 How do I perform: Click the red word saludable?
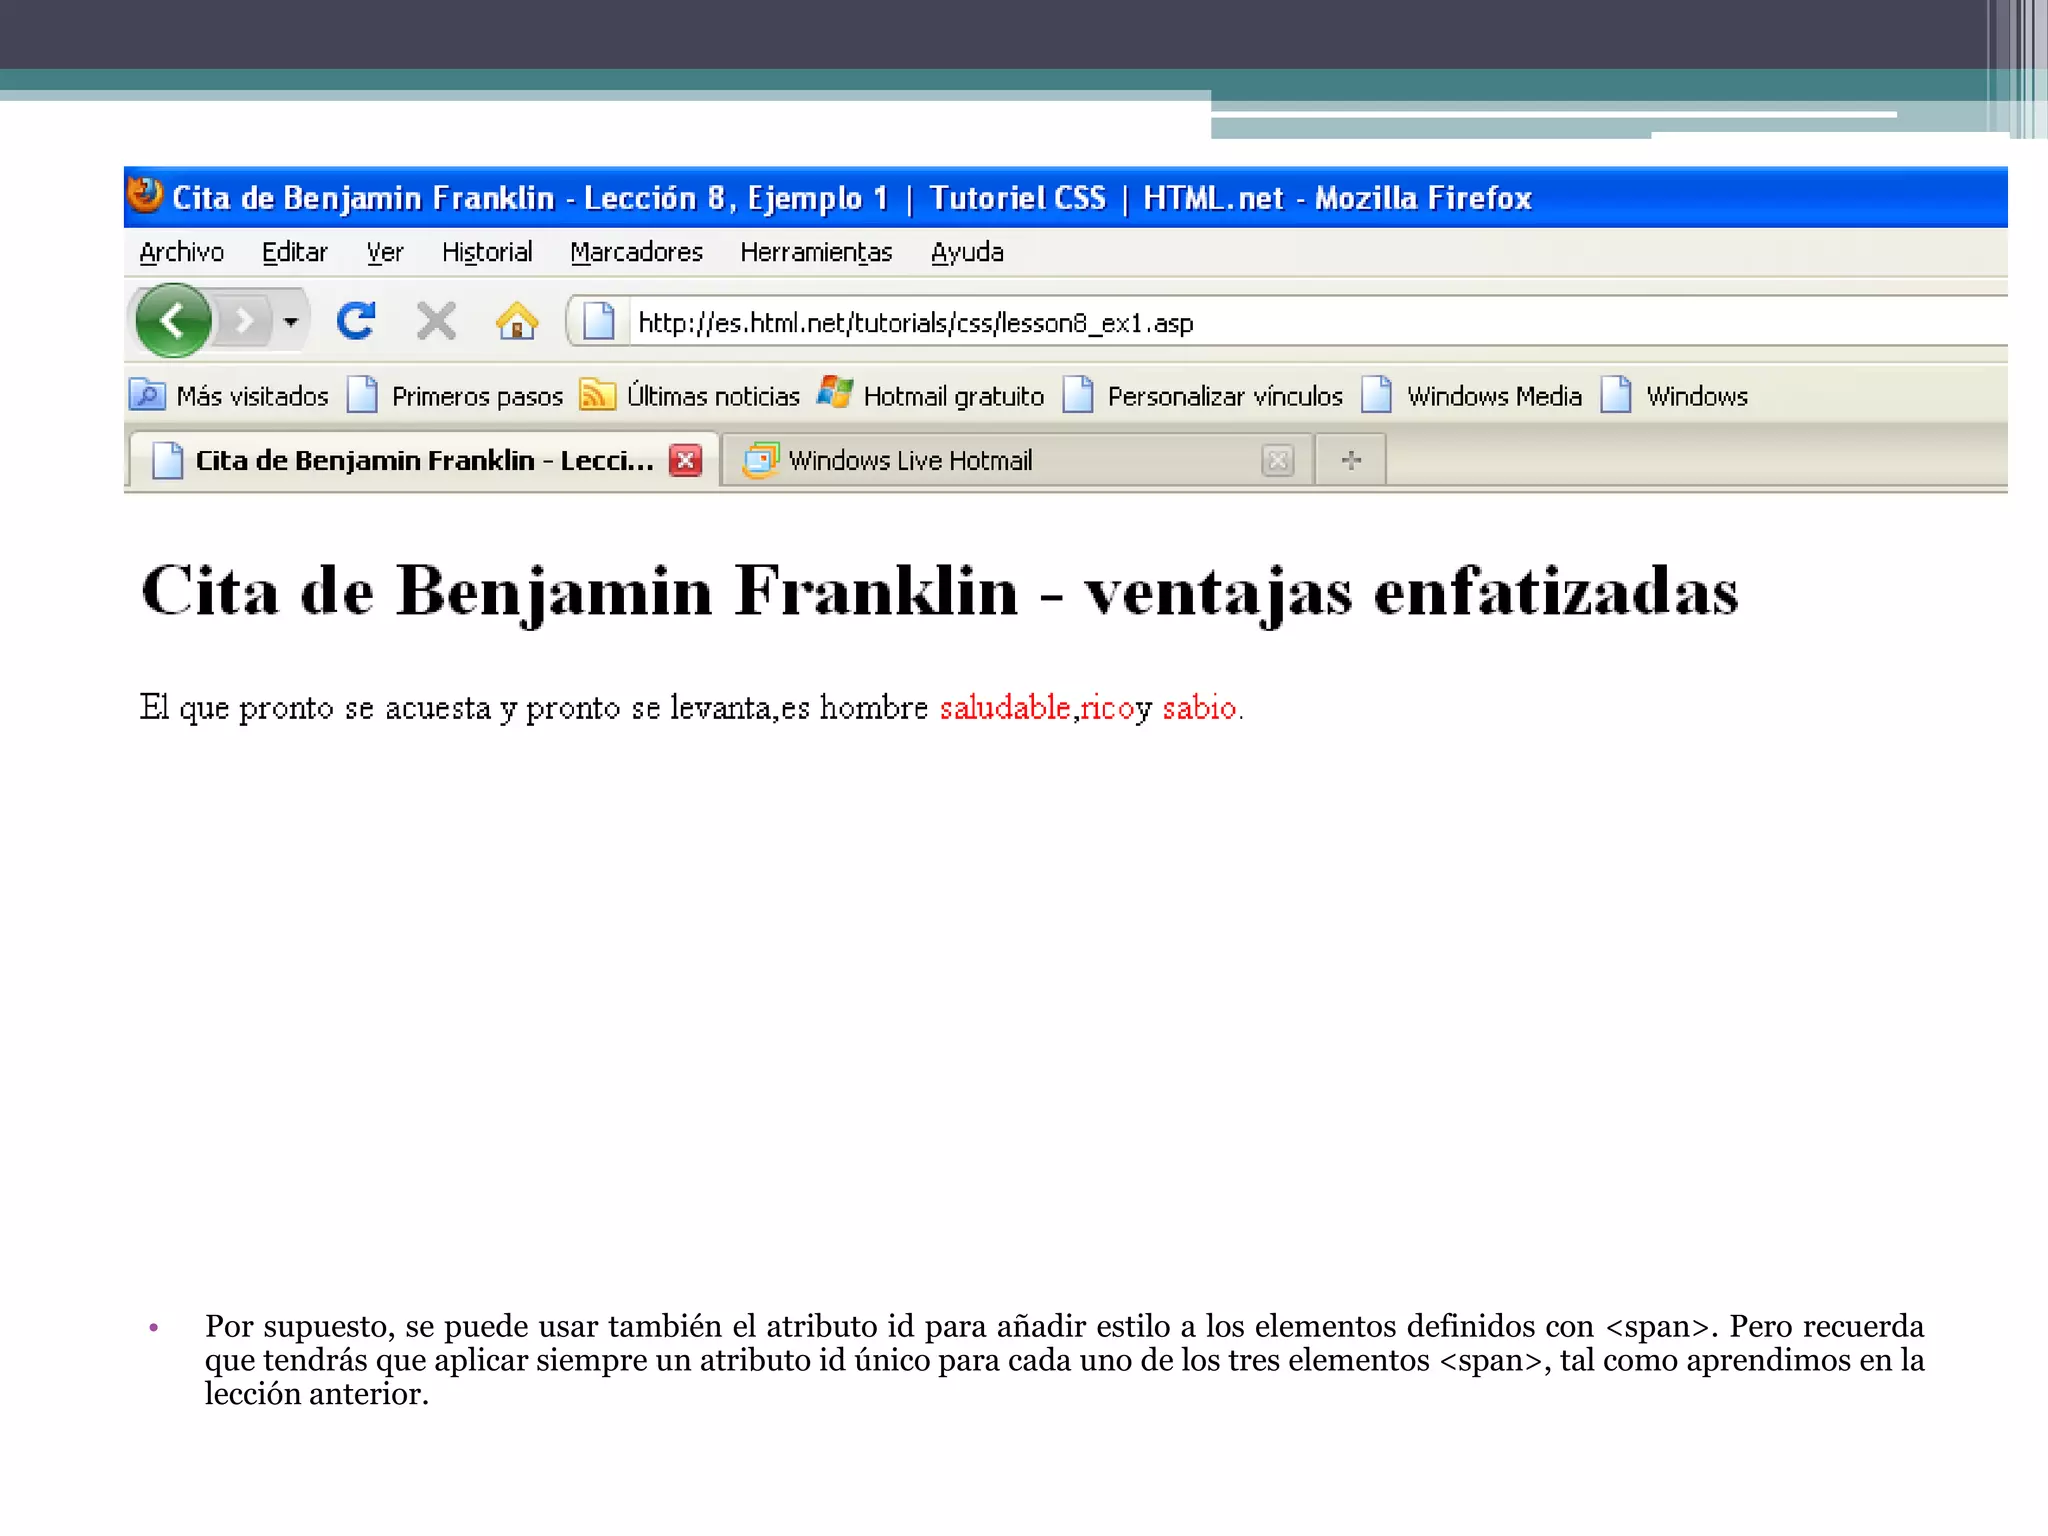[1004, 708]
